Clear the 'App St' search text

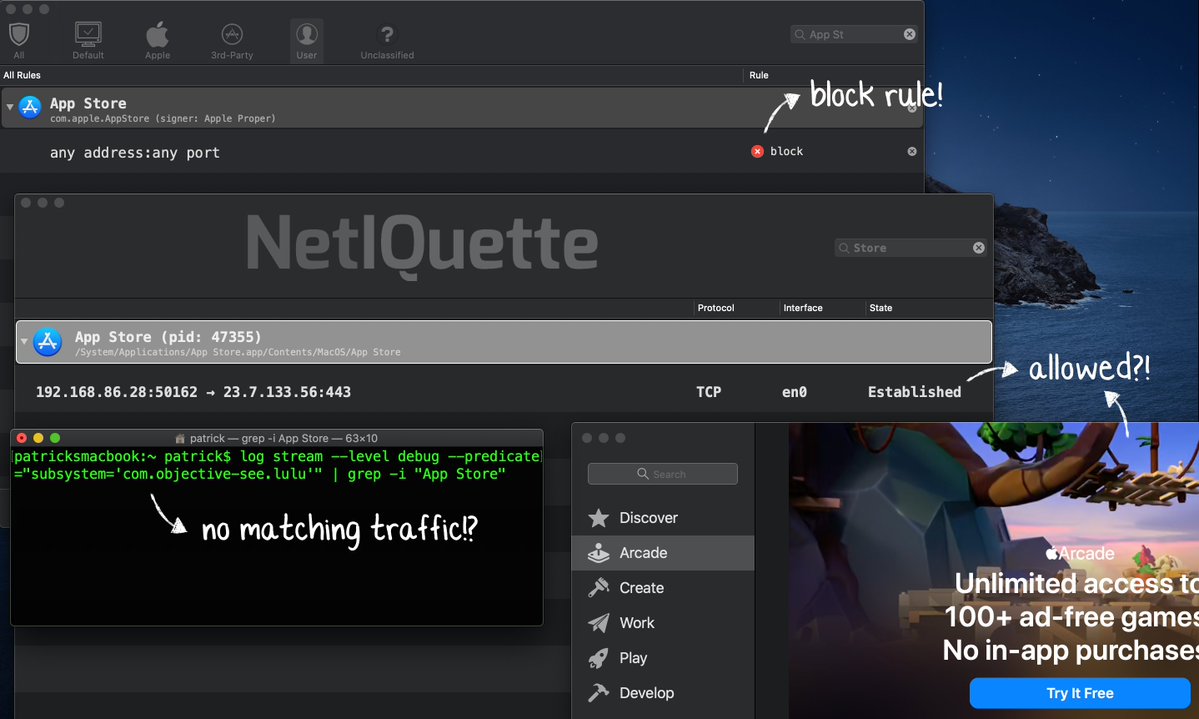pos(909,34)
